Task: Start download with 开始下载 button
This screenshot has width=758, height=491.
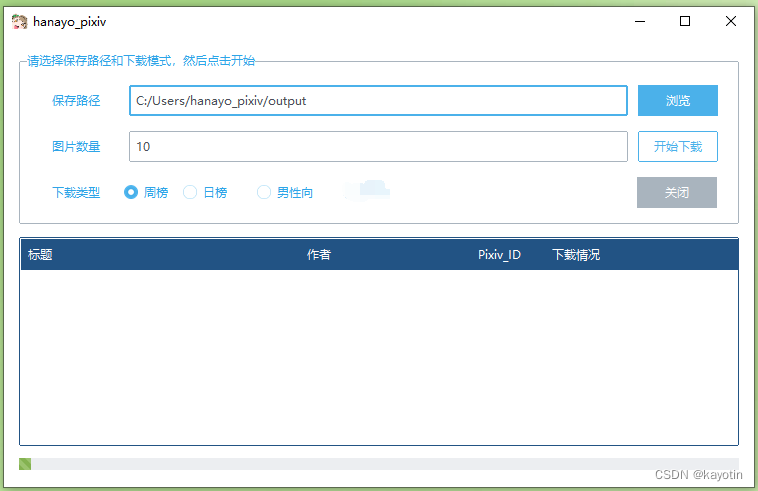Action: click(678, 146)
